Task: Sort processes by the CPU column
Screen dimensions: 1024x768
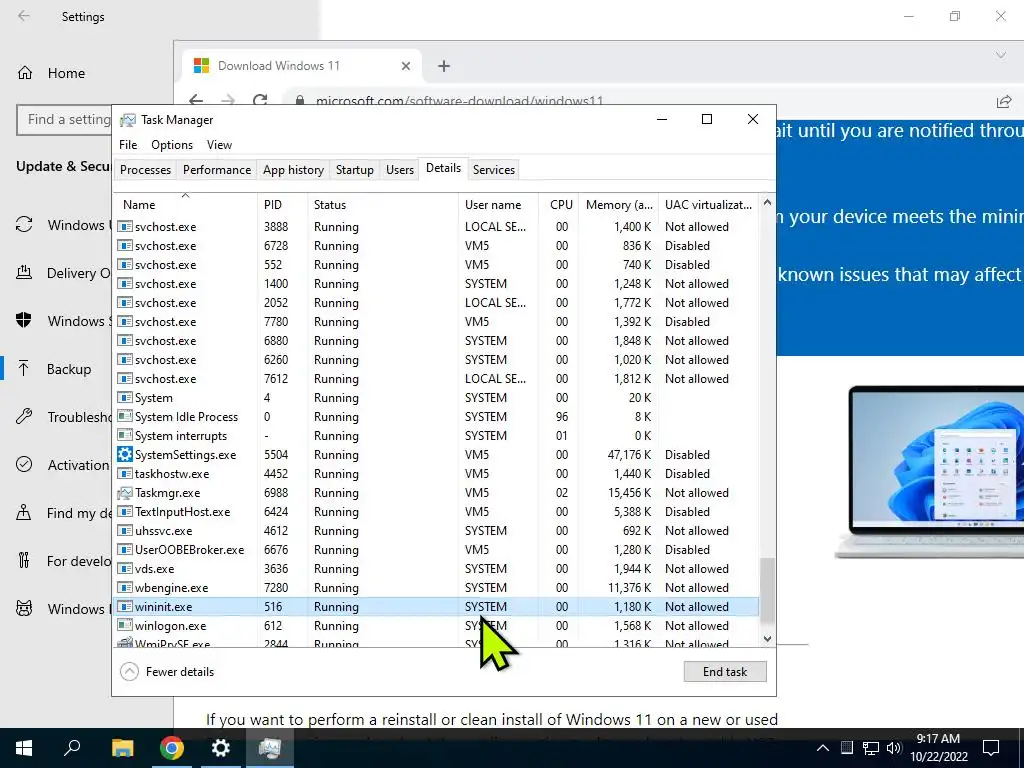Action: [x=560, y=204]
